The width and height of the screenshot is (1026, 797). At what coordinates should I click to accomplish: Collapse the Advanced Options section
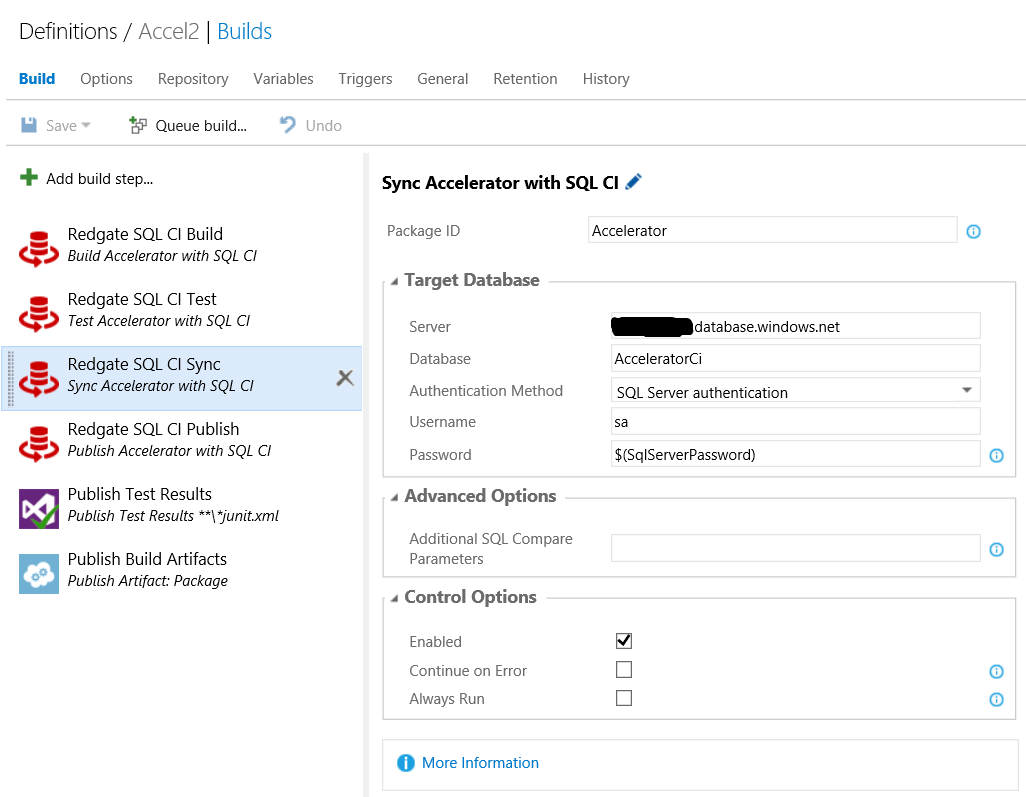coord(394,497)
